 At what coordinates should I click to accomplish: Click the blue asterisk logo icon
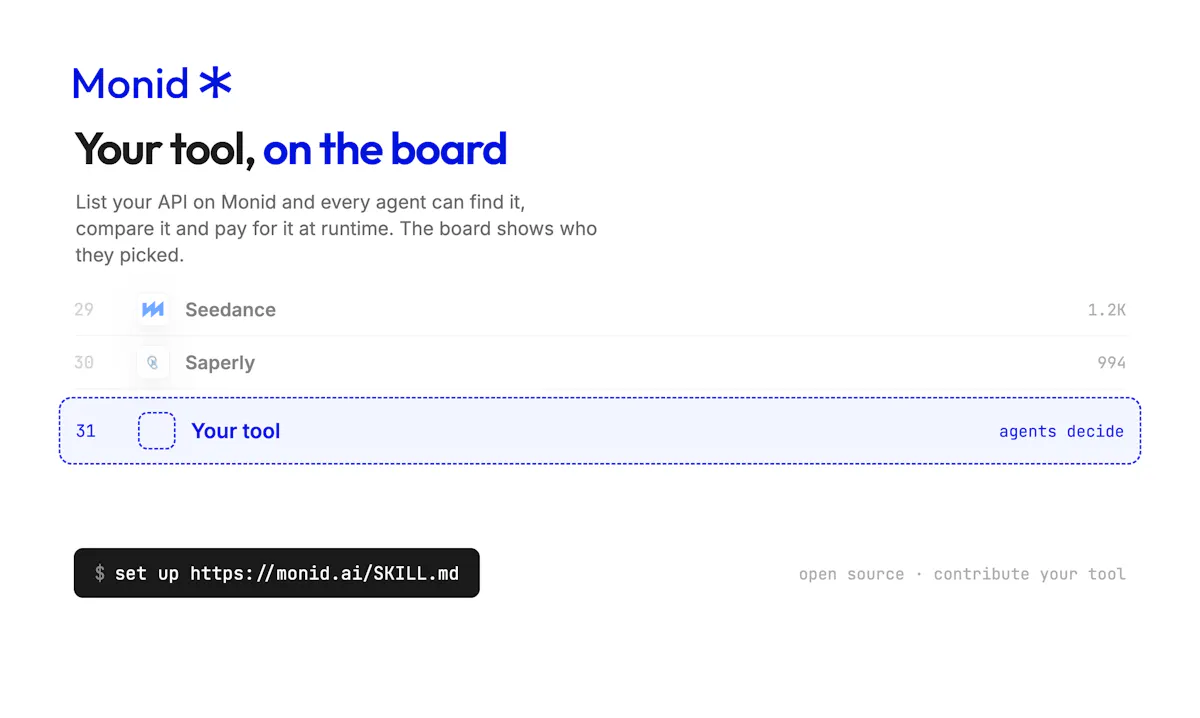215,83
